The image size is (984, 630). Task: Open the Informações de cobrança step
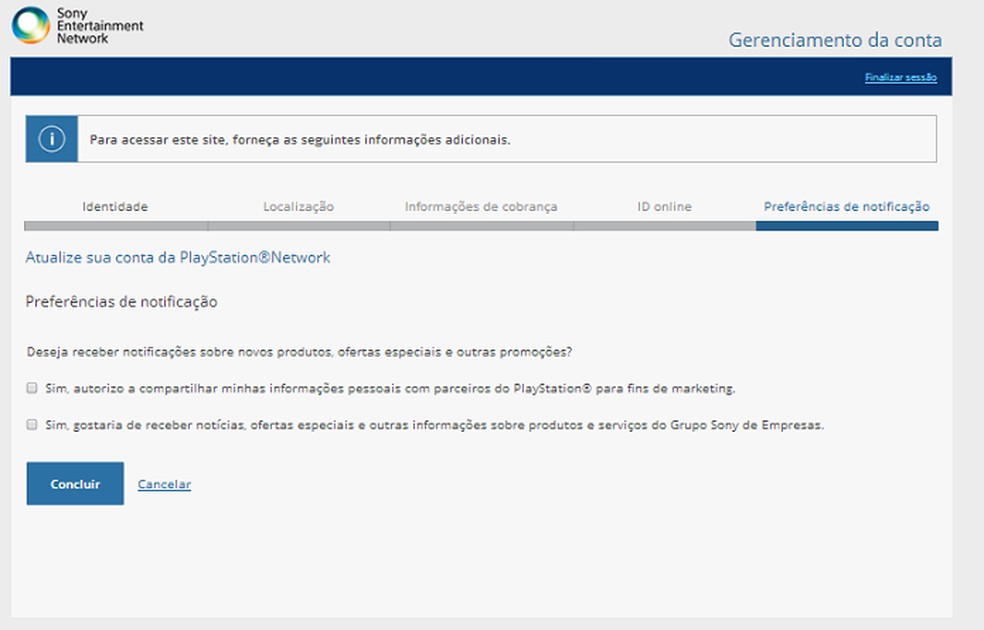click(x=481, y=206)
